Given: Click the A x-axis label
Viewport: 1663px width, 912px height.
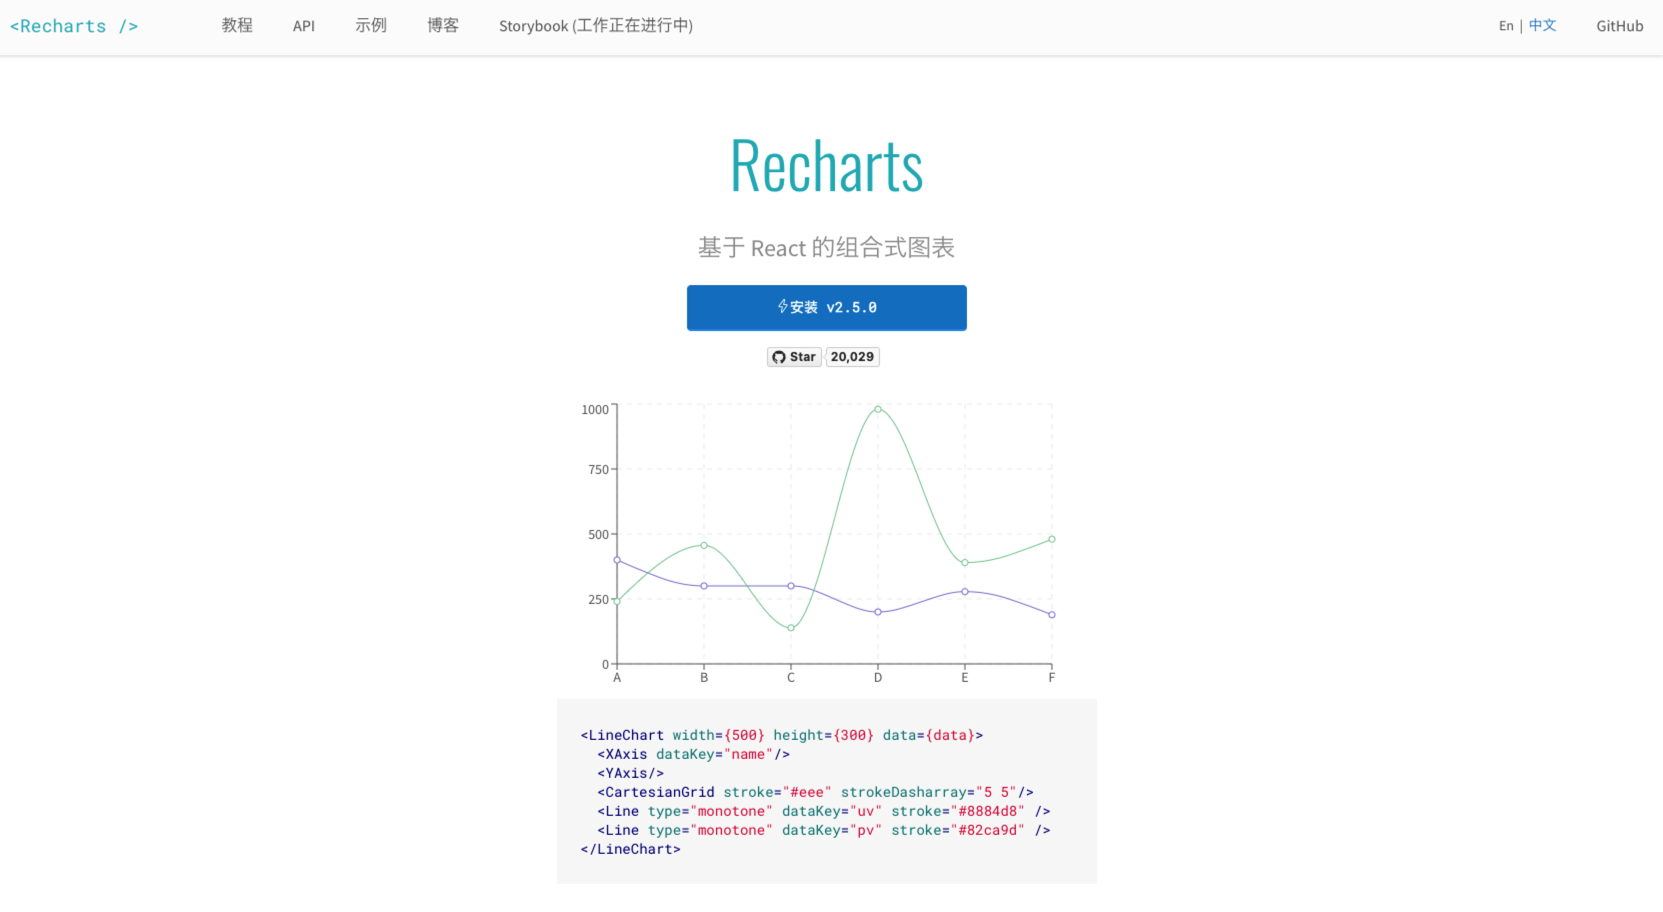Looking at the screenshot, I should tap(617, 678).
